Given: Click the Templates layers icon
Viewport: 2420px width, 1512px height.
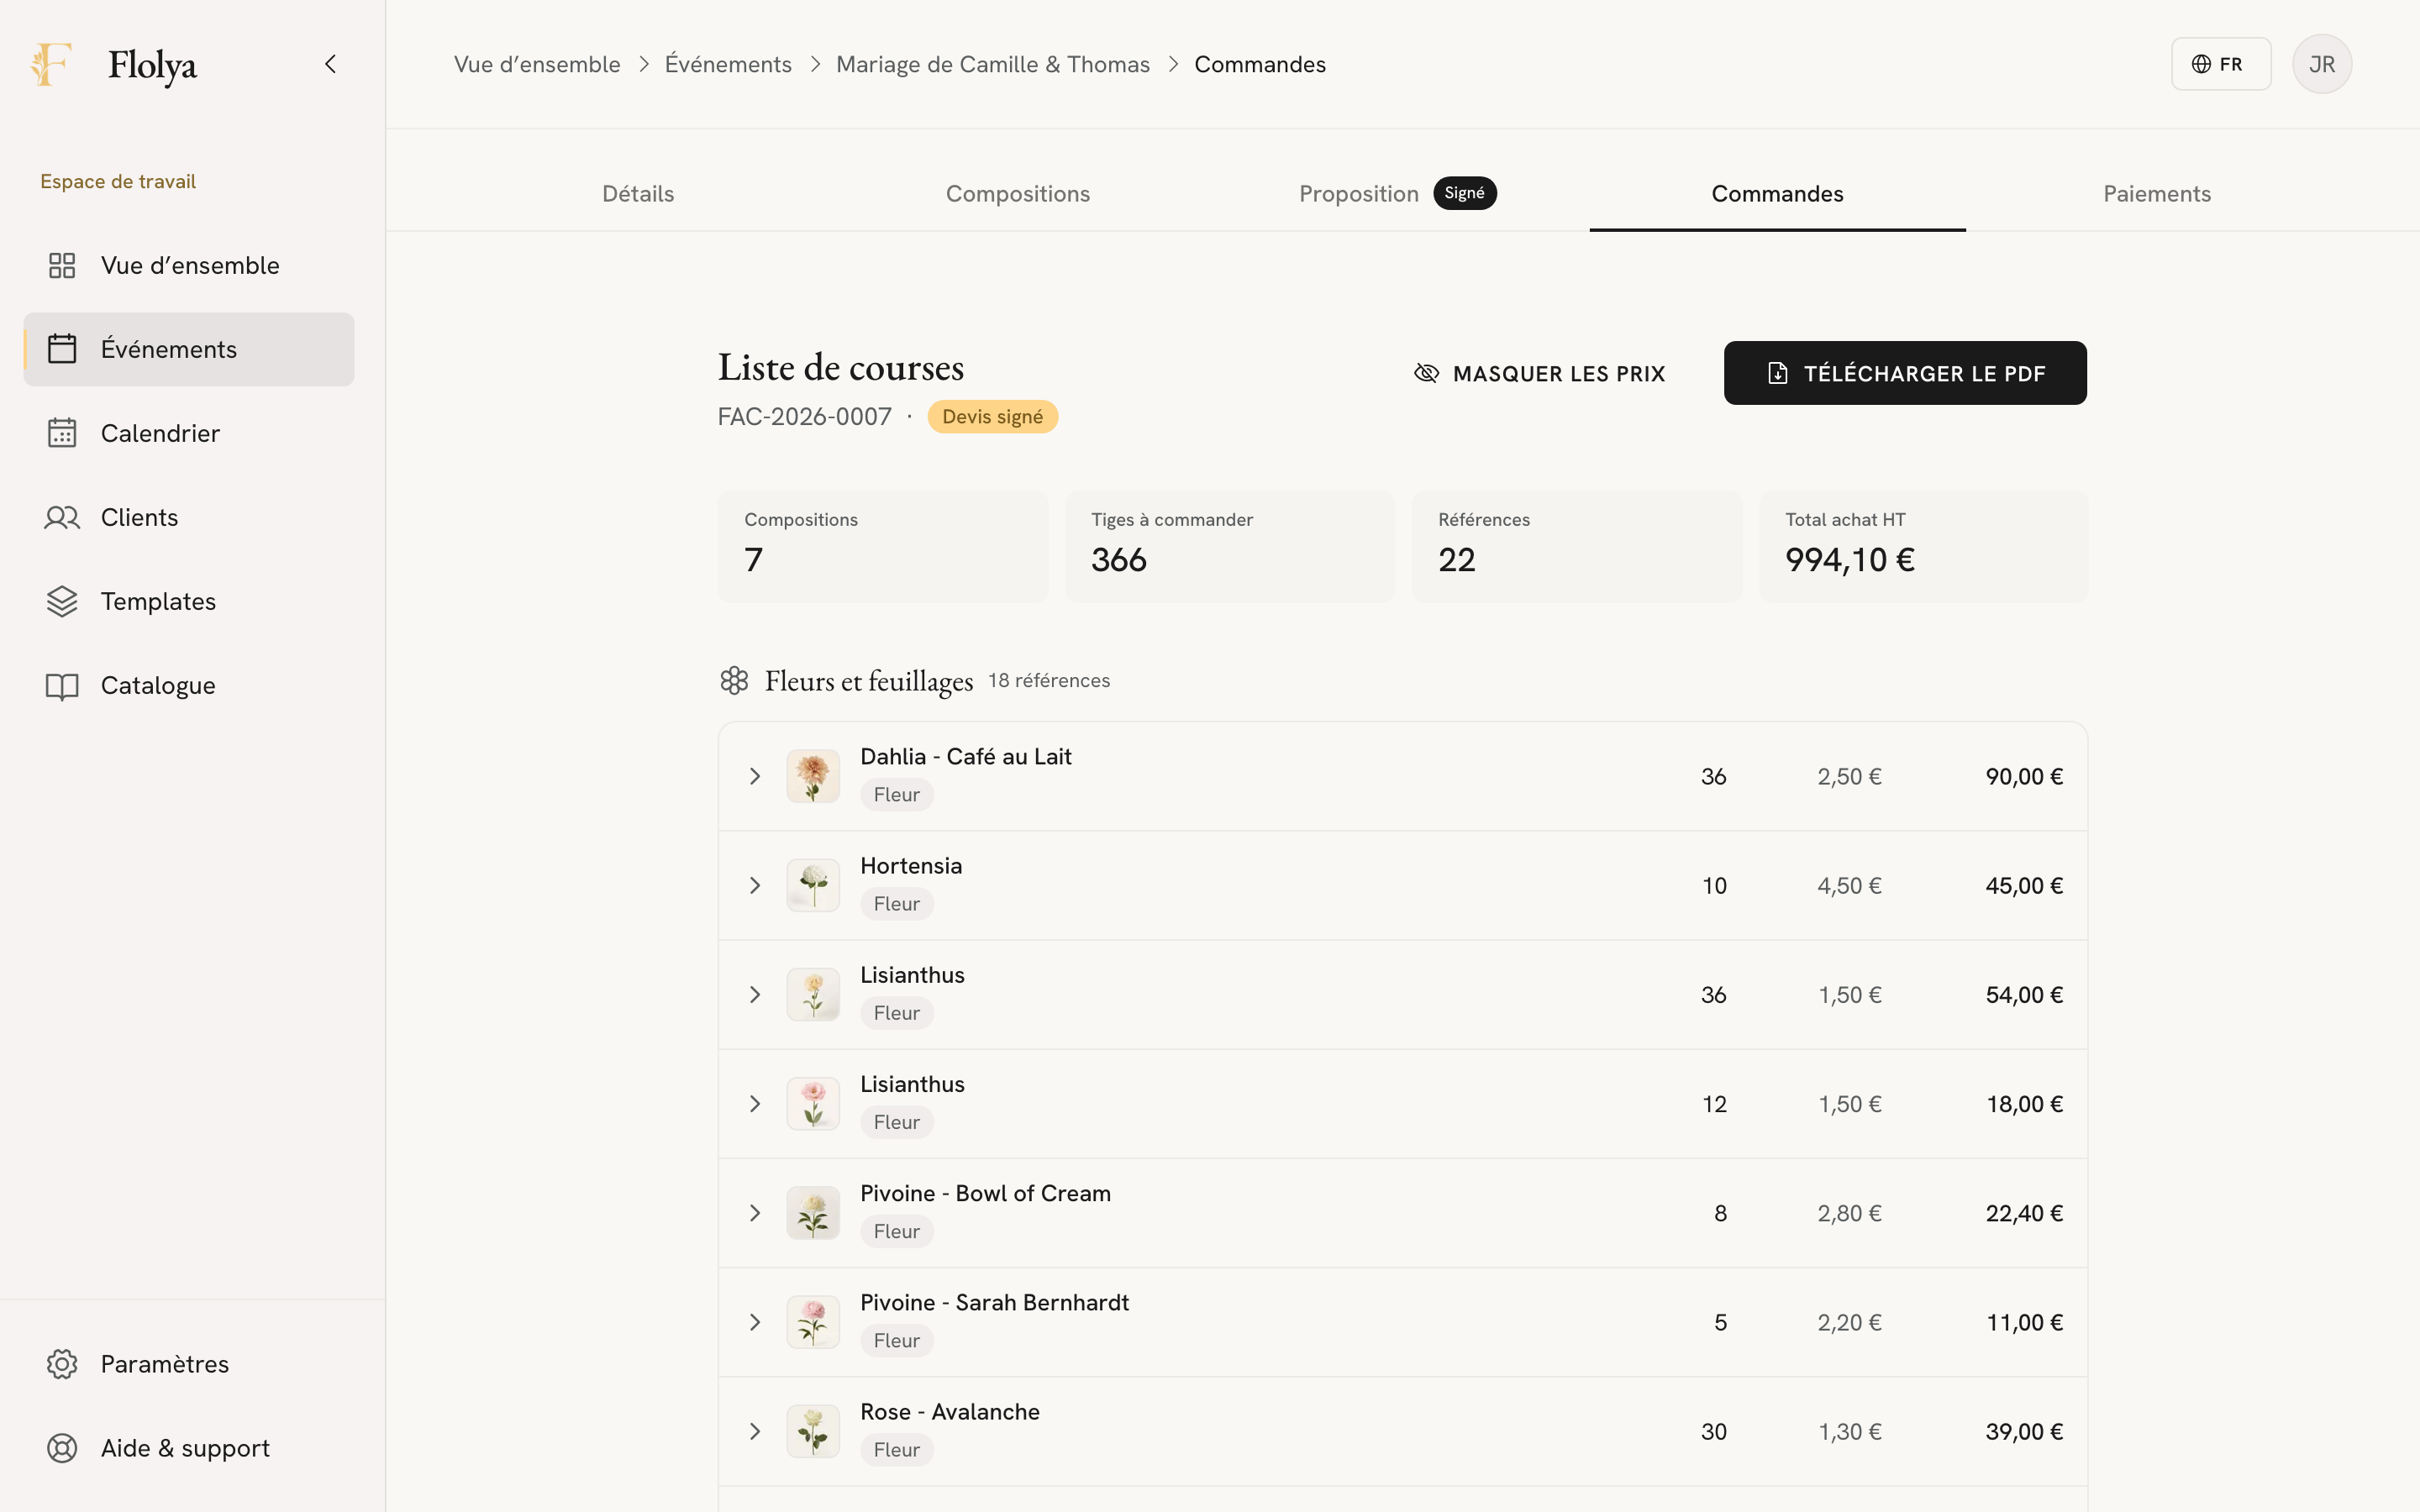Looking at the screenshot, I should pyautogui.click(x=62, y=601).
